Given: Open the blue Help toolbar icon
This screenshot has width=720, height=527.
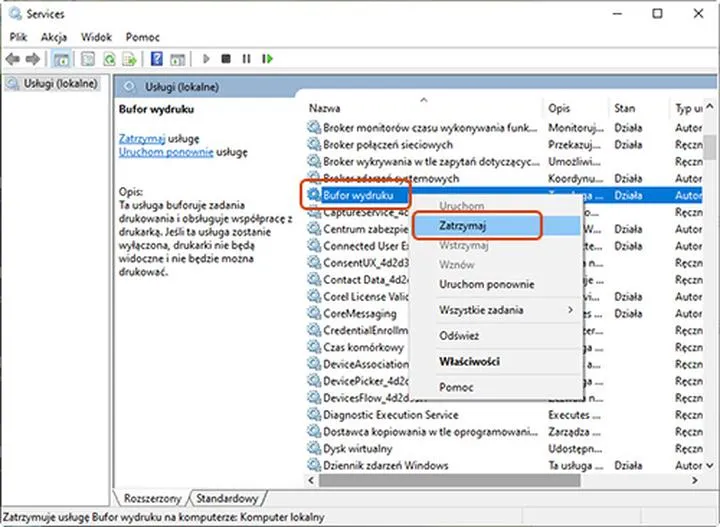Looking at the screenshot, I should [x=156, y=59].
